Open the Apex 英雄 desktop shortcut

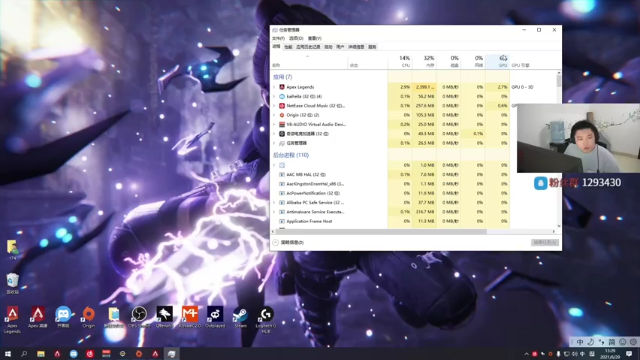pyautogui.click(x=38, y=317)
